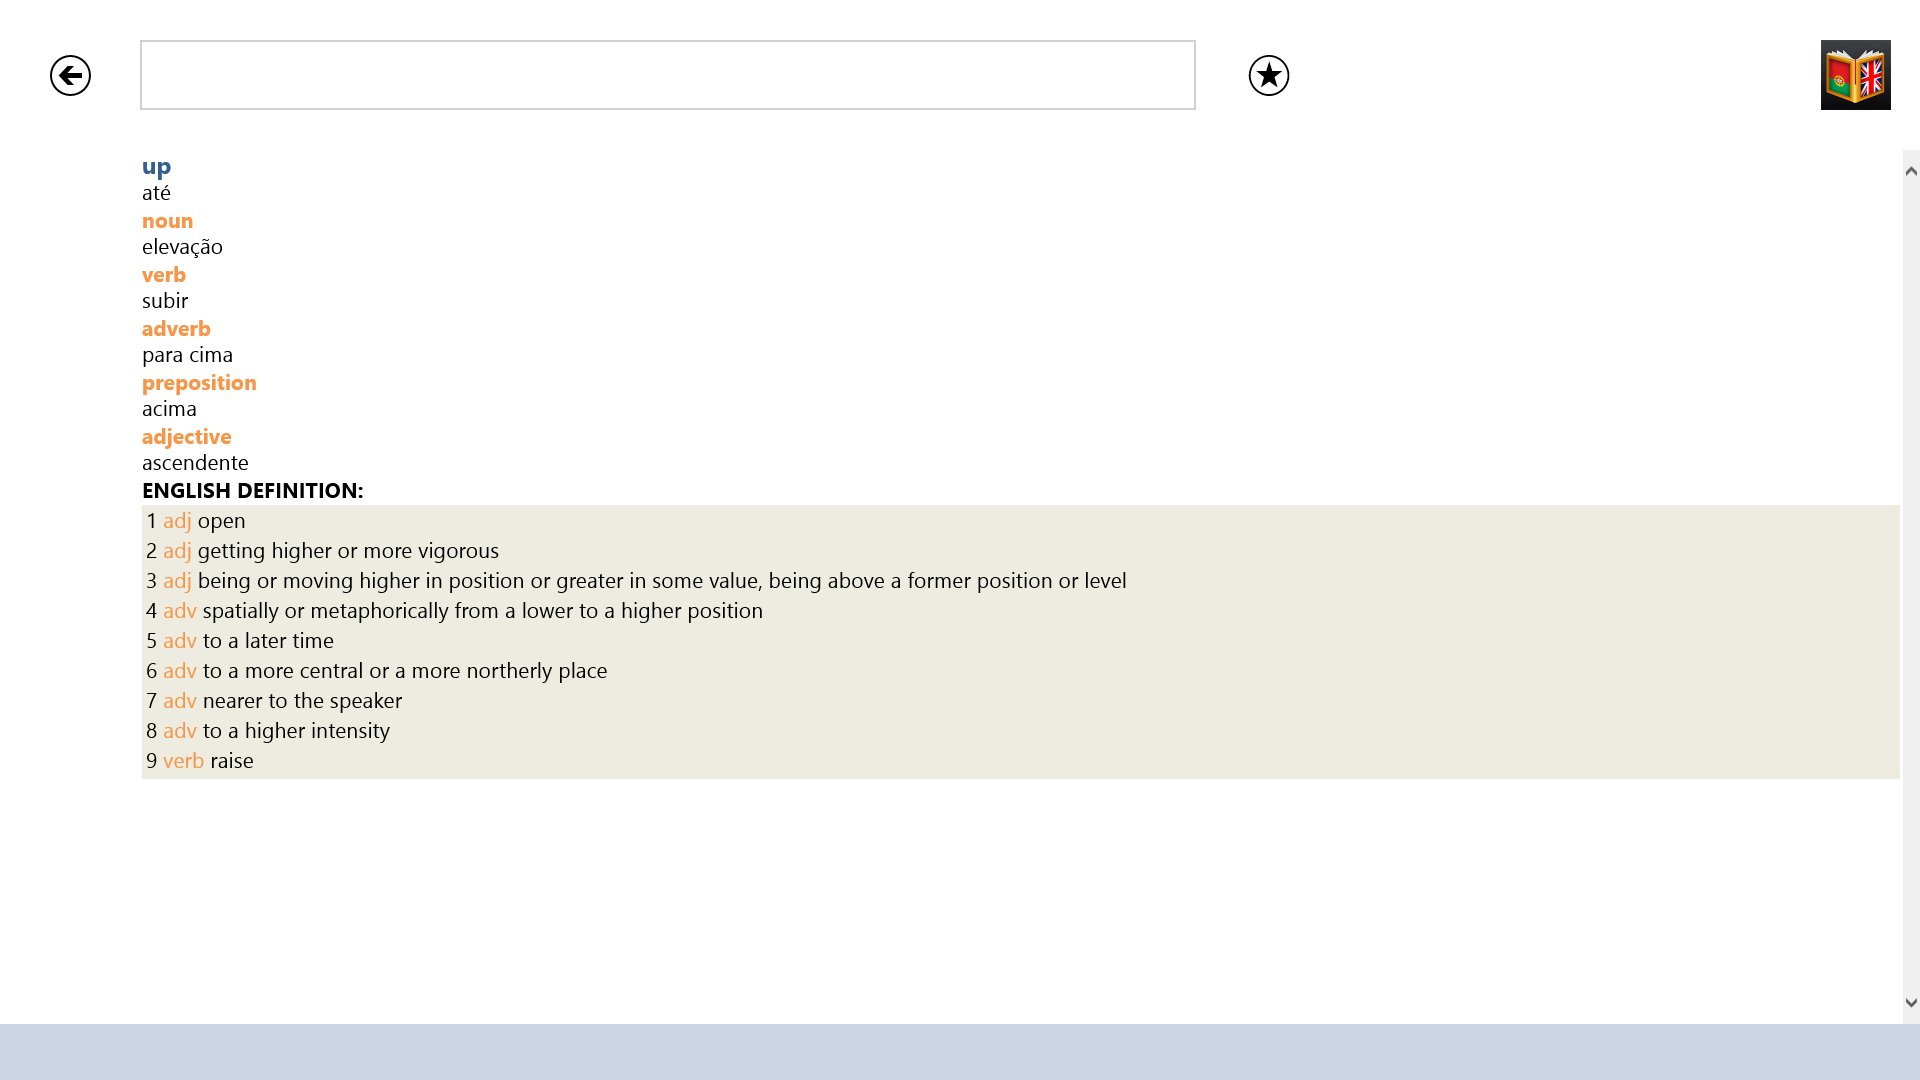
Task: Click the back arrow button
Action: 70,76
